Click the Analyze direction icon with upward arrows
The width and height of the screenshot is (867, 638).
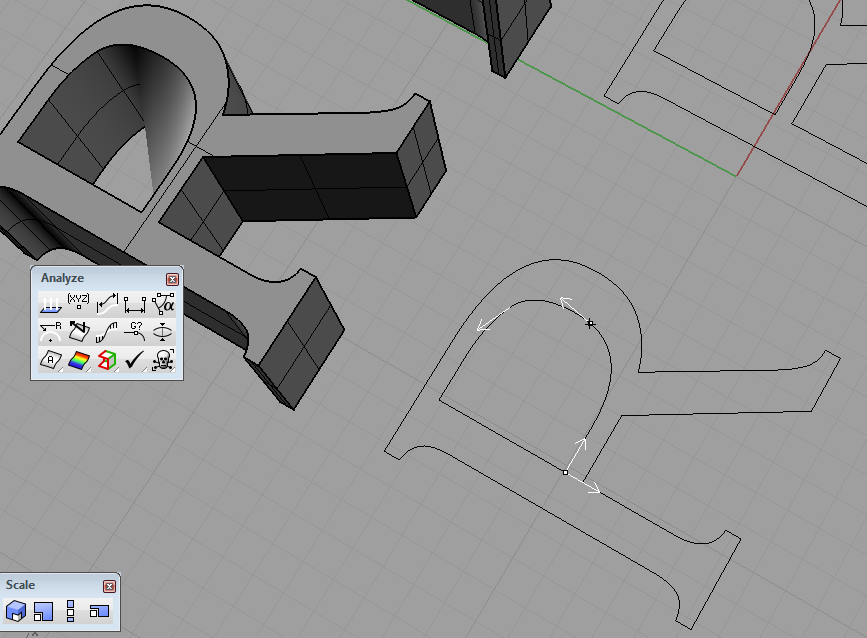[x=50, y=302]
